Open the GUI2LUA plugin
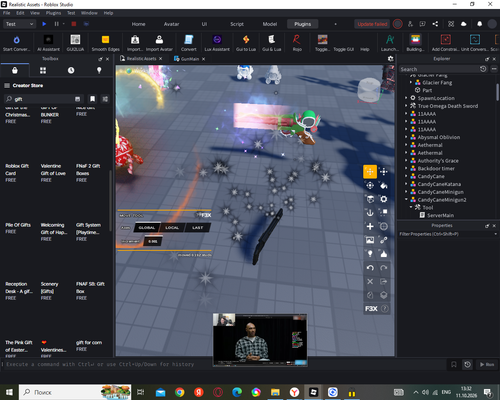 pyautogui.click(x=75, y=43)
